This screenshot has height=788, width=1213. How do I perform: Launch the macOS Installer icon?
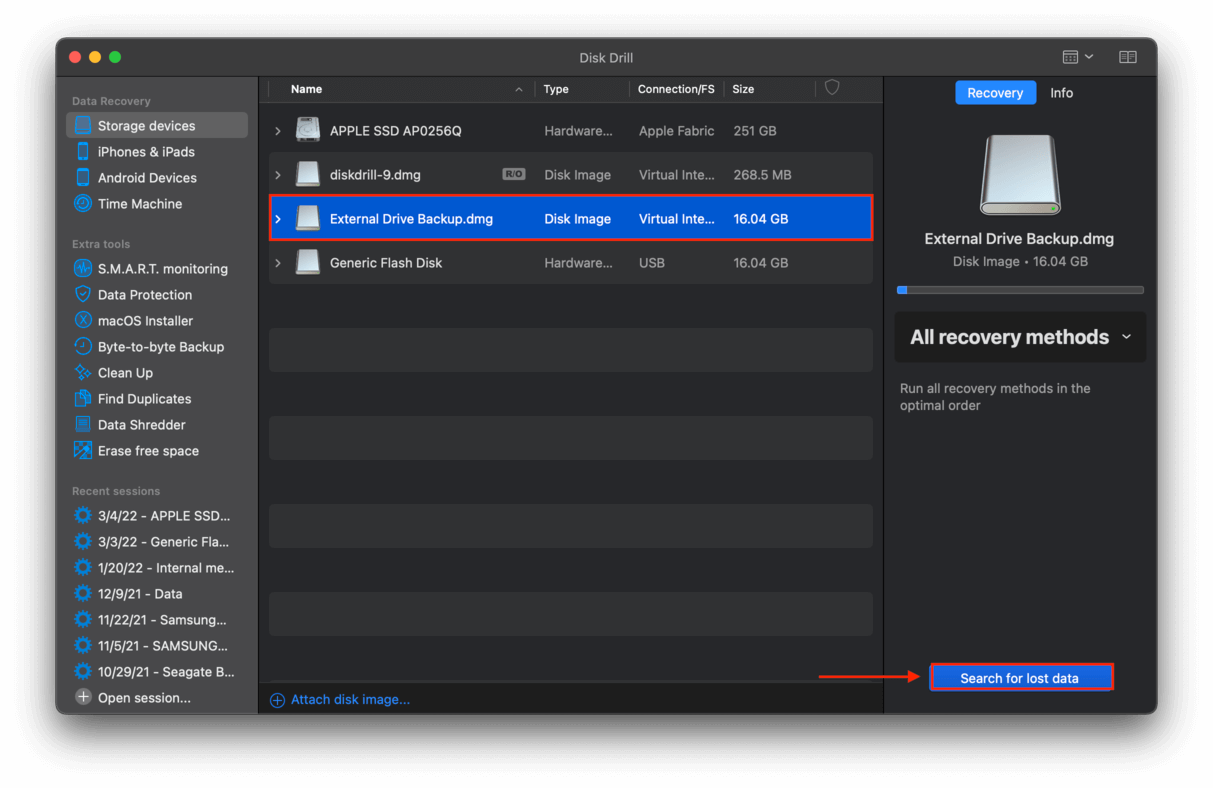pyautogui.click(x=83, y=321)
